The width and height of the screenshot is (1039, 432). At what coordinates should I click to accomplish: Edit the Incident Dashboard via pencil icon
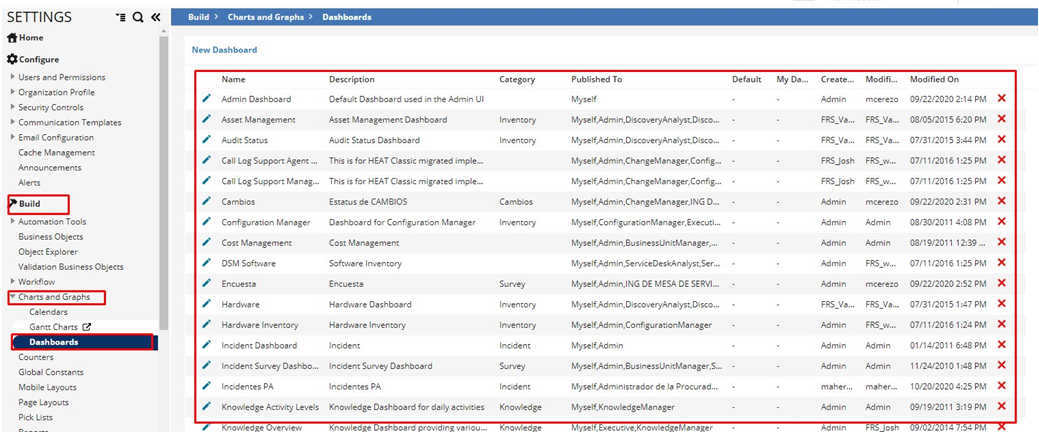(207, 345)
